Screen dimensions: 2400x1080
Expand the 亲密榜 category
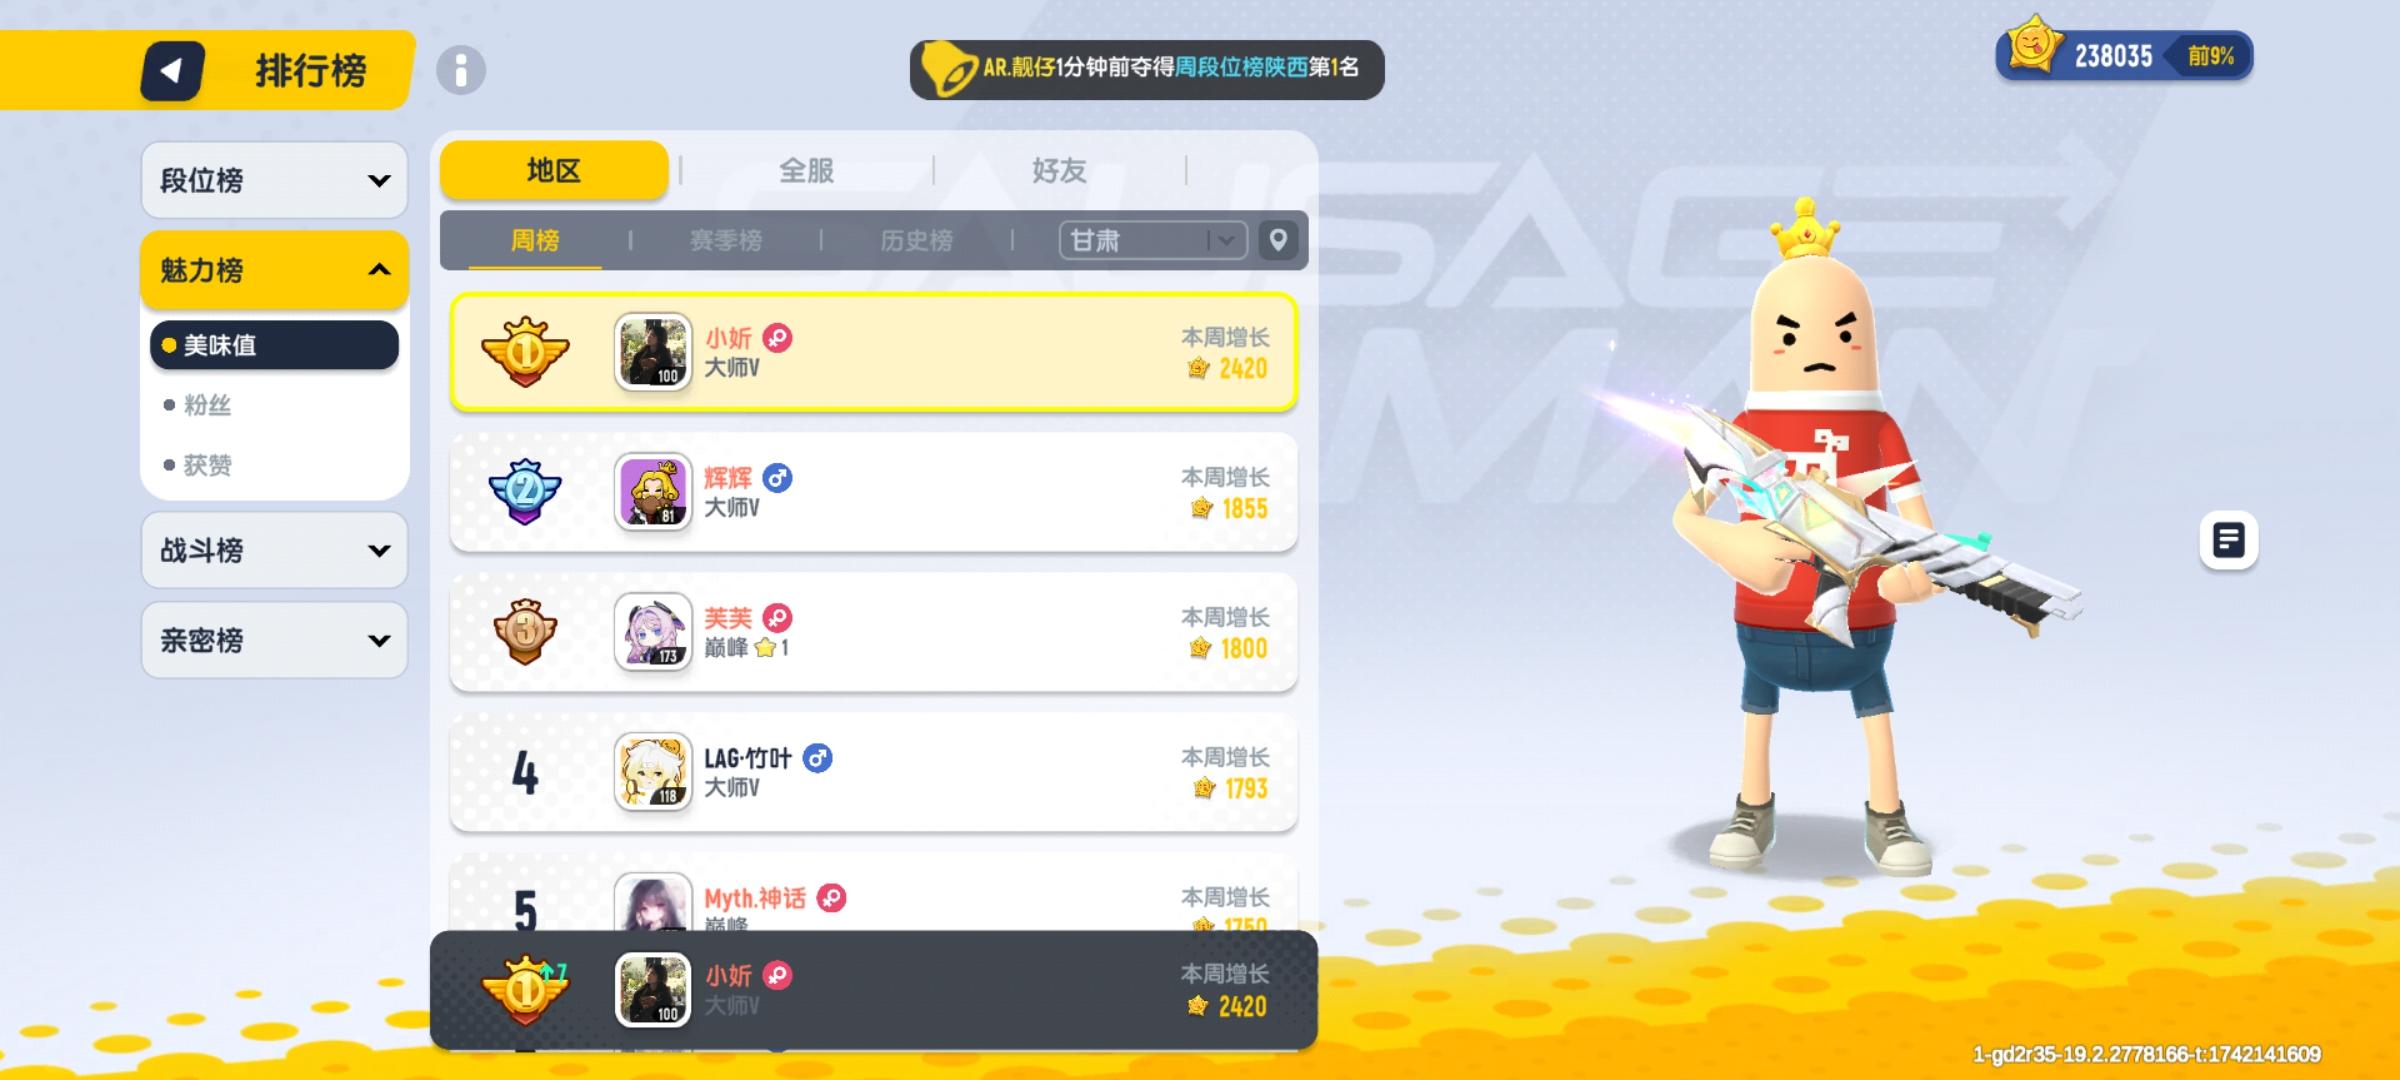(274, 640)
